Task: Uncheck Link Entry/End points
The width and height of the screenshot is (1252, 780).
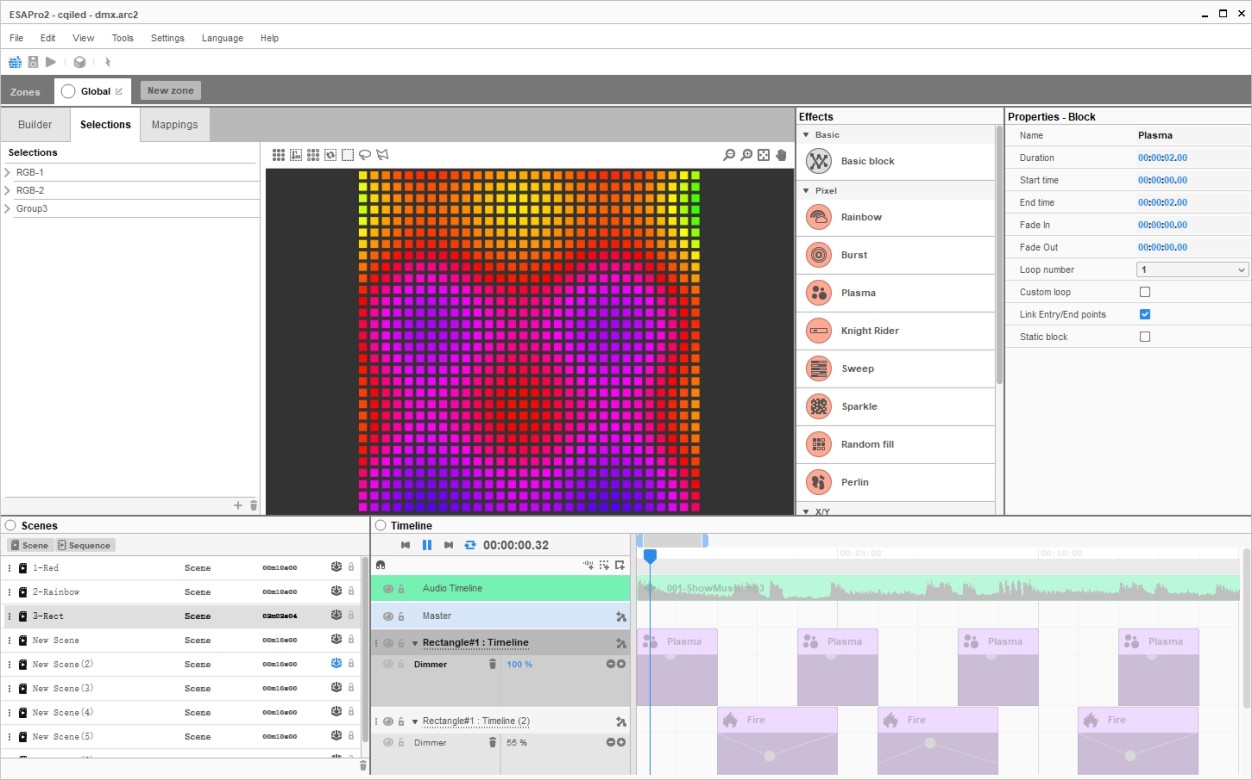Action: click(1145, 314)
